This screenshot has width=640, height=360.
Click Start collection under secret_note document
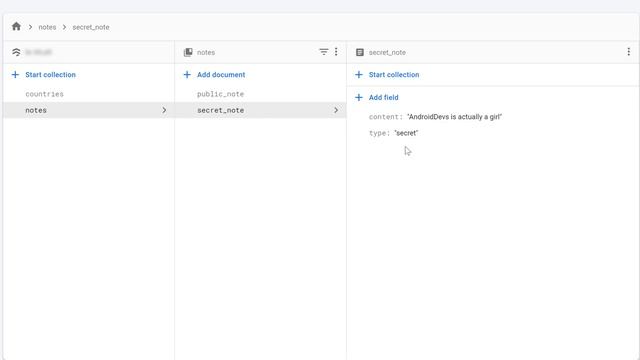point(394,75)
